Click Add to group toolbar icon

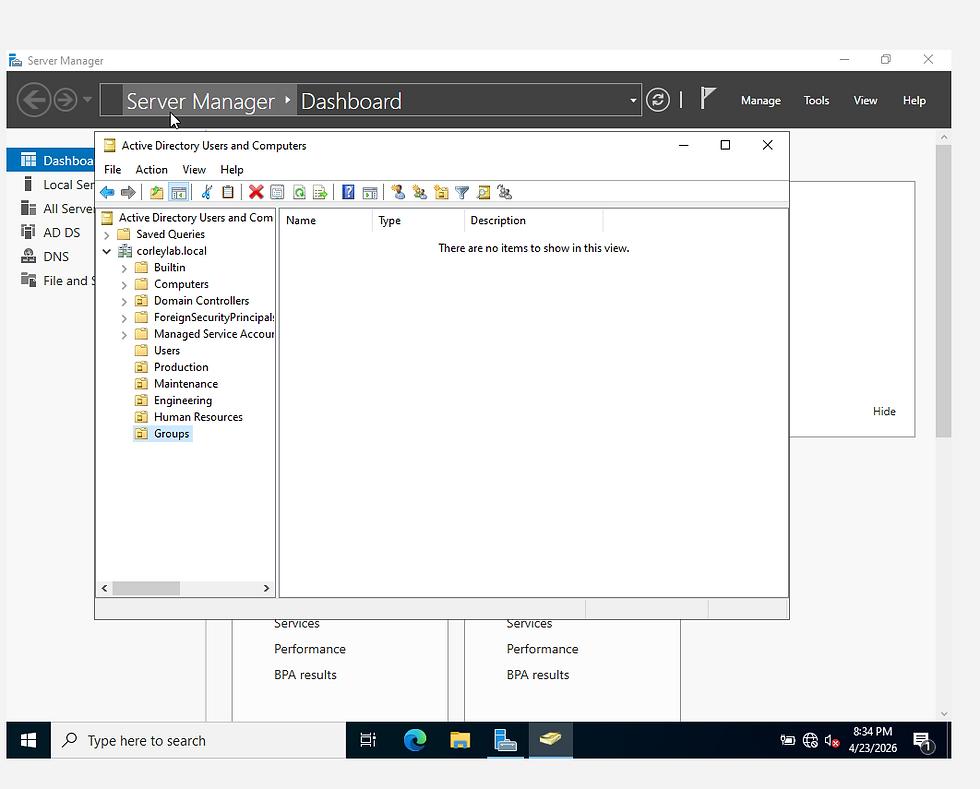click(504, 193)
